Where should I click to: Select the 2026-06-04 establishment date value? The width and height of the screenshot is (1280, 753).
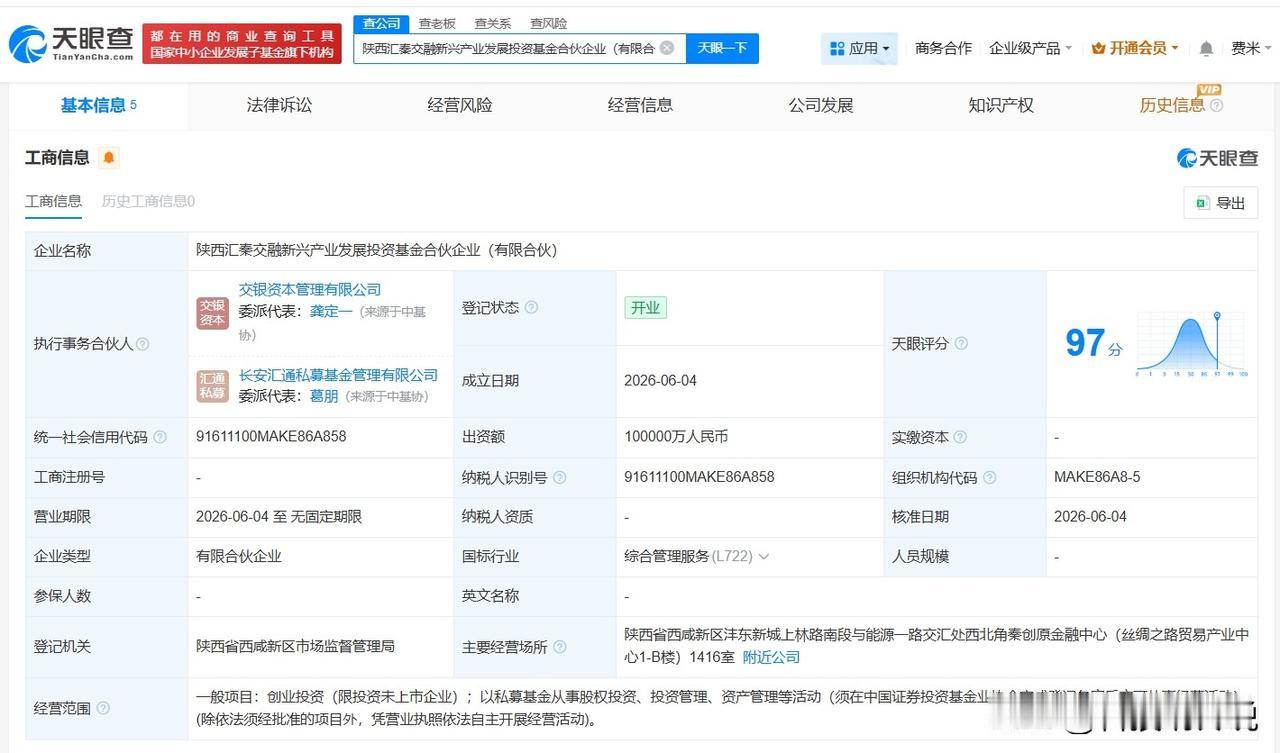coord(660,381)
